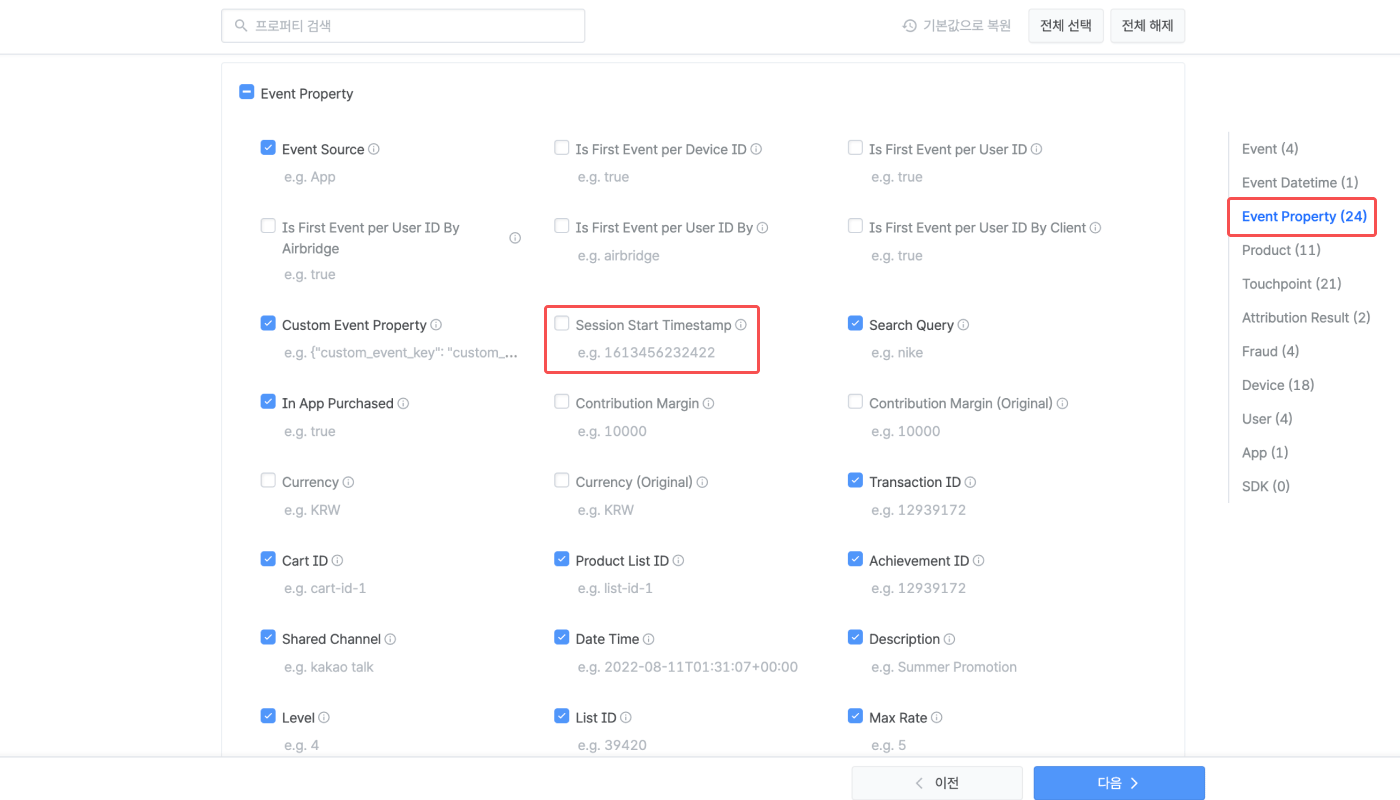Uncheck the Transaction ID checkbox
The height and width of the screenshot is (800, 1400).
[855, 481]
